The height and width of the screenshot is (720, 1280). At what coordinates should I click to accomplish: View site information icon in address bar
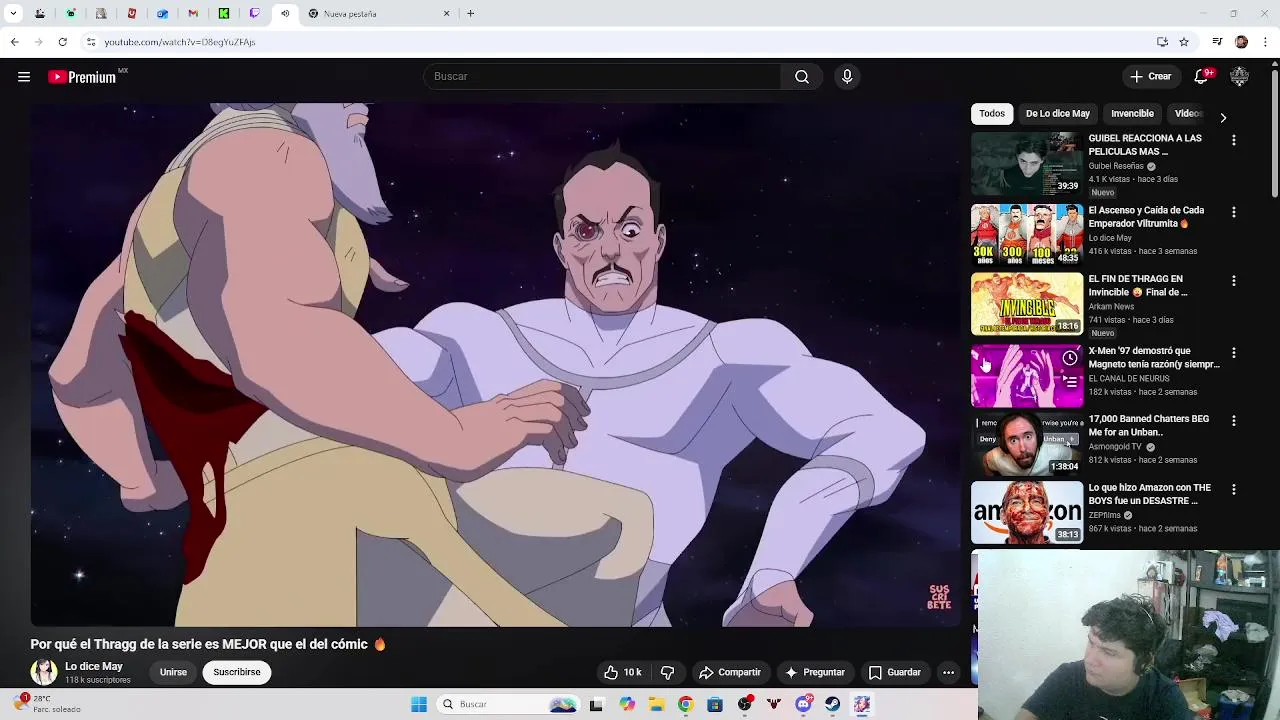click(90, 42)
